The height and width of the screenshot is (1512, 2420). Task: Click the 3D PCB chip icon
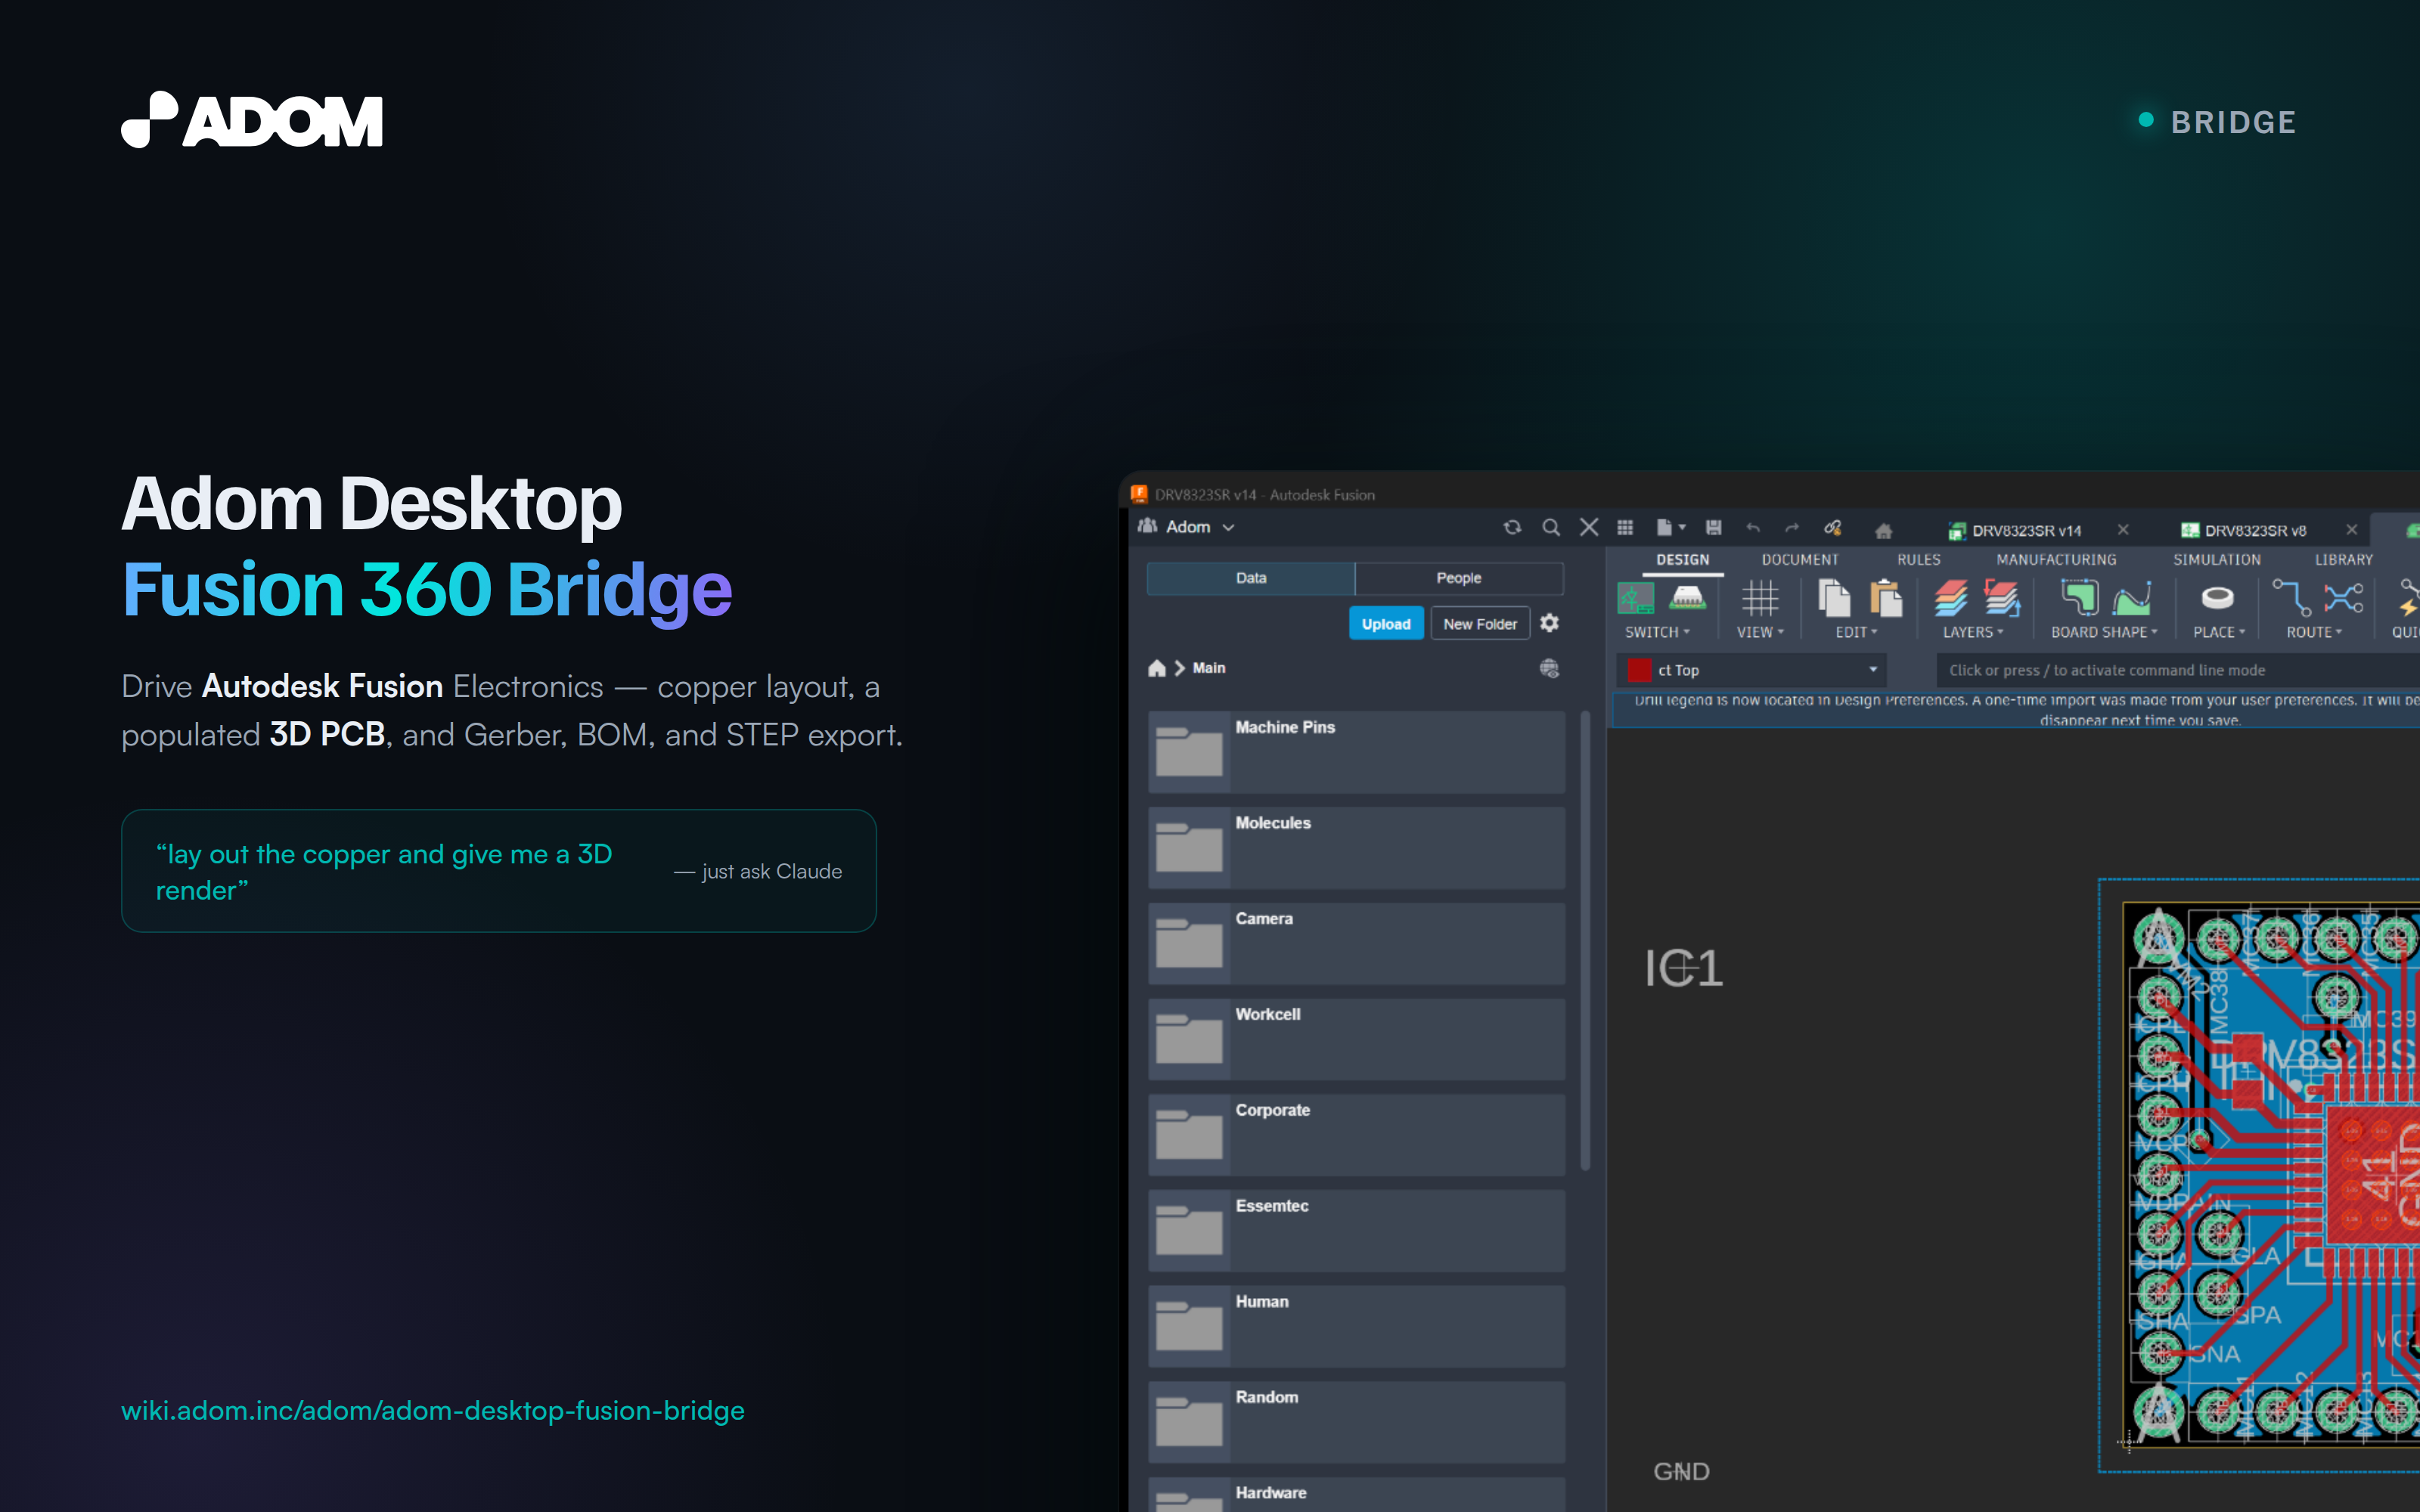coord(1688,598)
